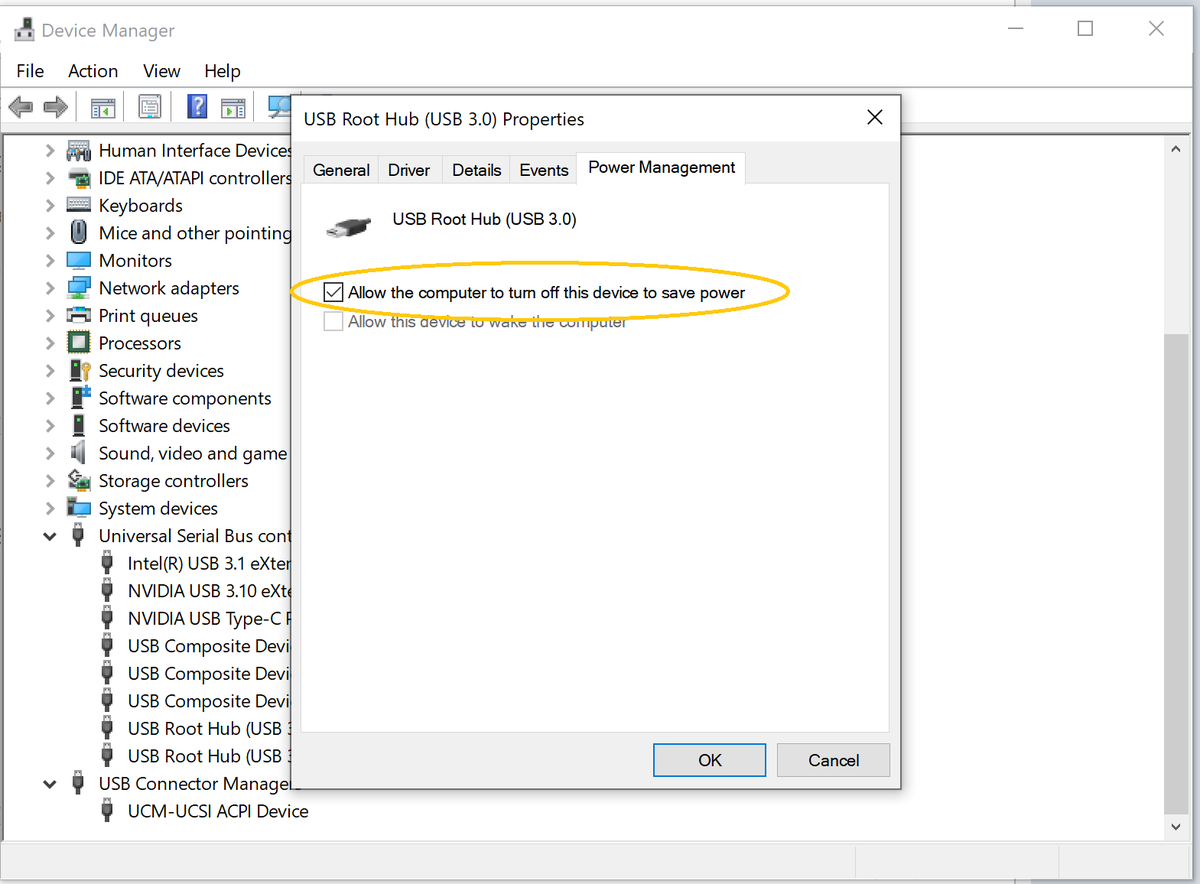Collapse the USB Connector Managers node

[50, 783]
